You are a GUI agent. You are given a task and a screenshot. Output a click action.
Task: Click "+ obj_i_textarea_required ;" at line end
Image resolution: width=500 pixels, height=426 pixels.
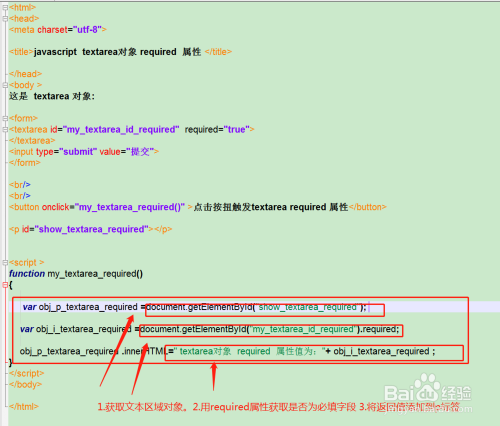pyautogui.click(x=380, y=351)
